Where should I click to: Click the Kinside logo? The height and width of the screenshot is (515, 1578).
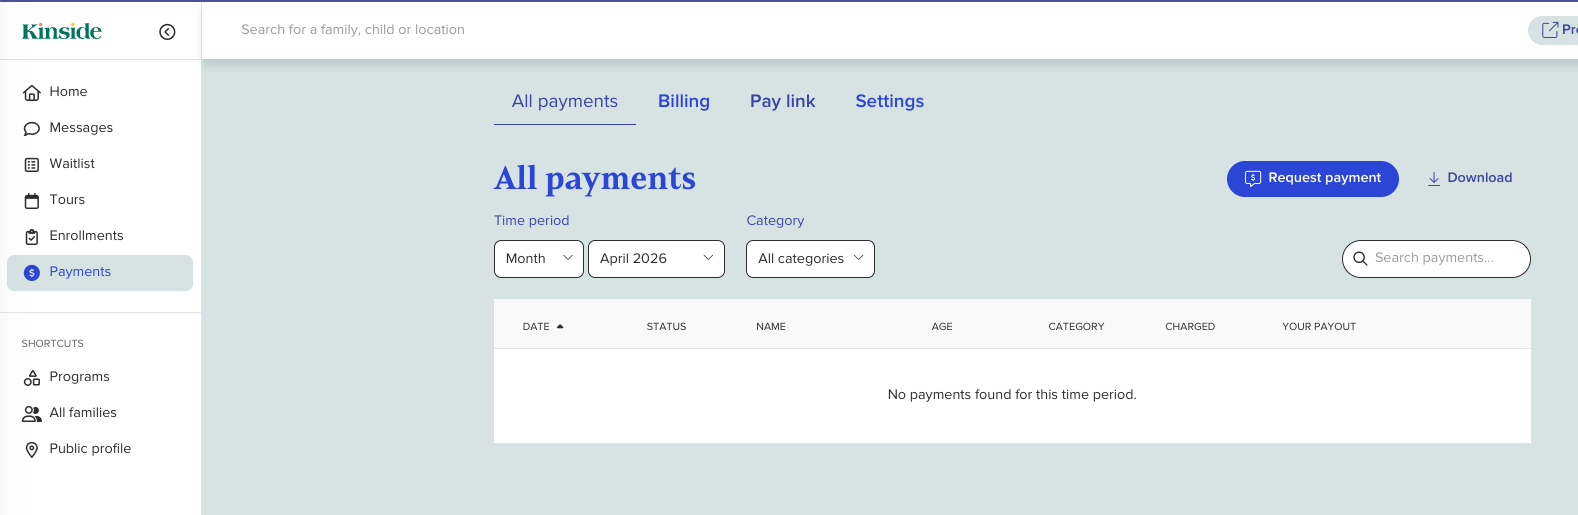(x=62, y=31)
